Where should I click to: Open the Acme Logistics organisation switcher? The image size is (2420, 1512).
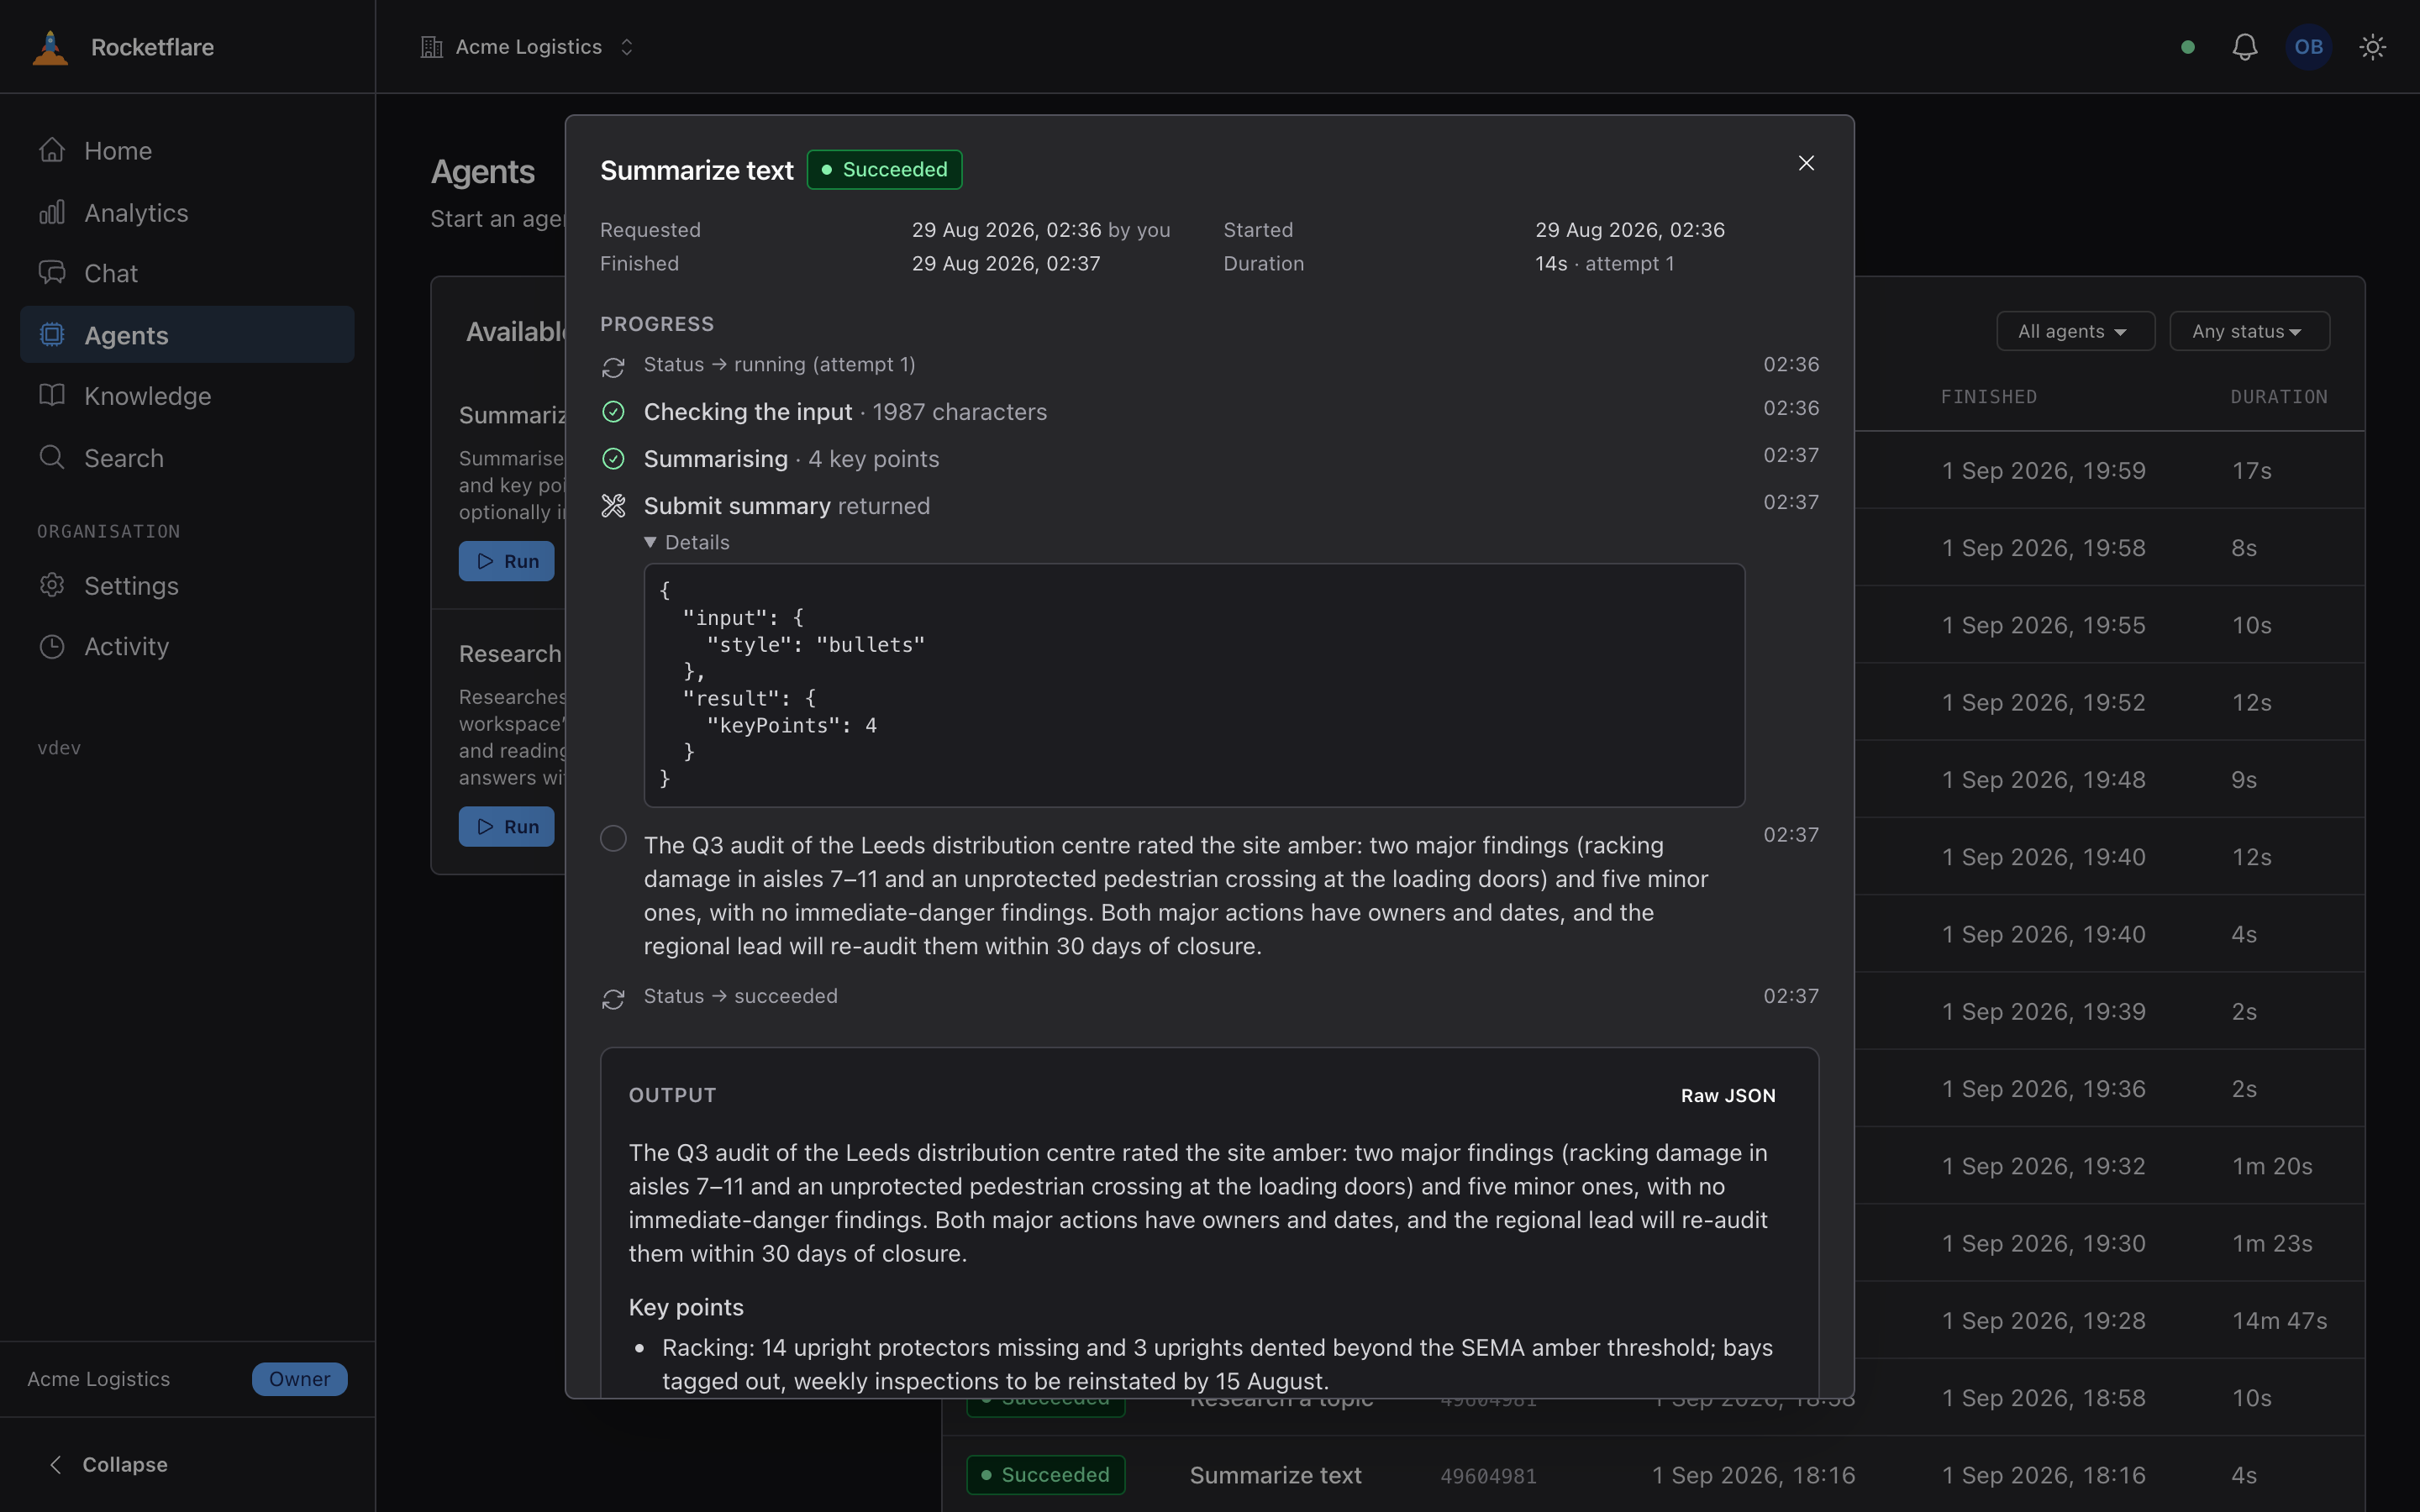coord(528,47)
